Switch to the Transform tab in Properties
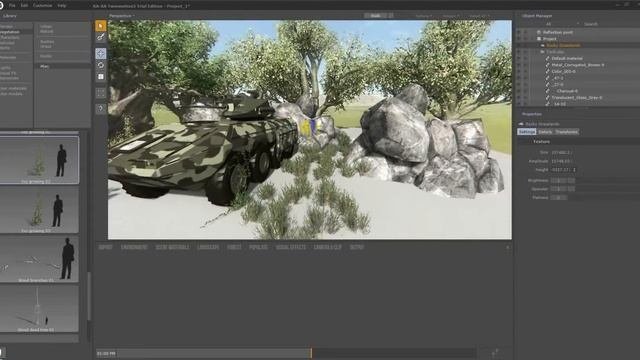 tap(567, 132)
